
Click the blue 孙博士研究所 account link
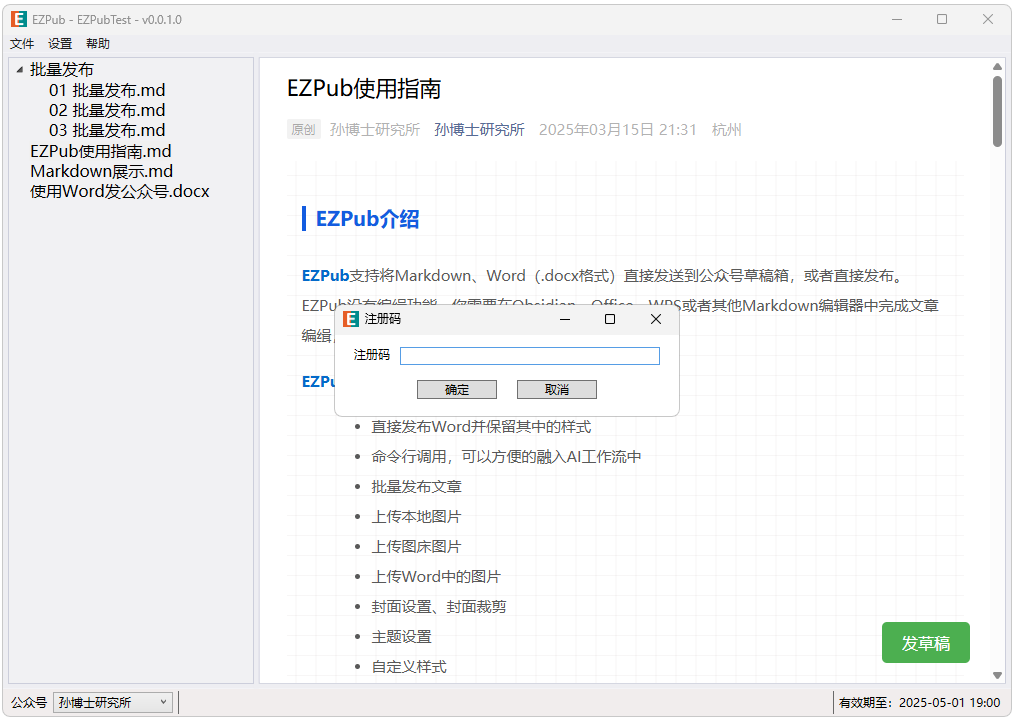point(479,129)
